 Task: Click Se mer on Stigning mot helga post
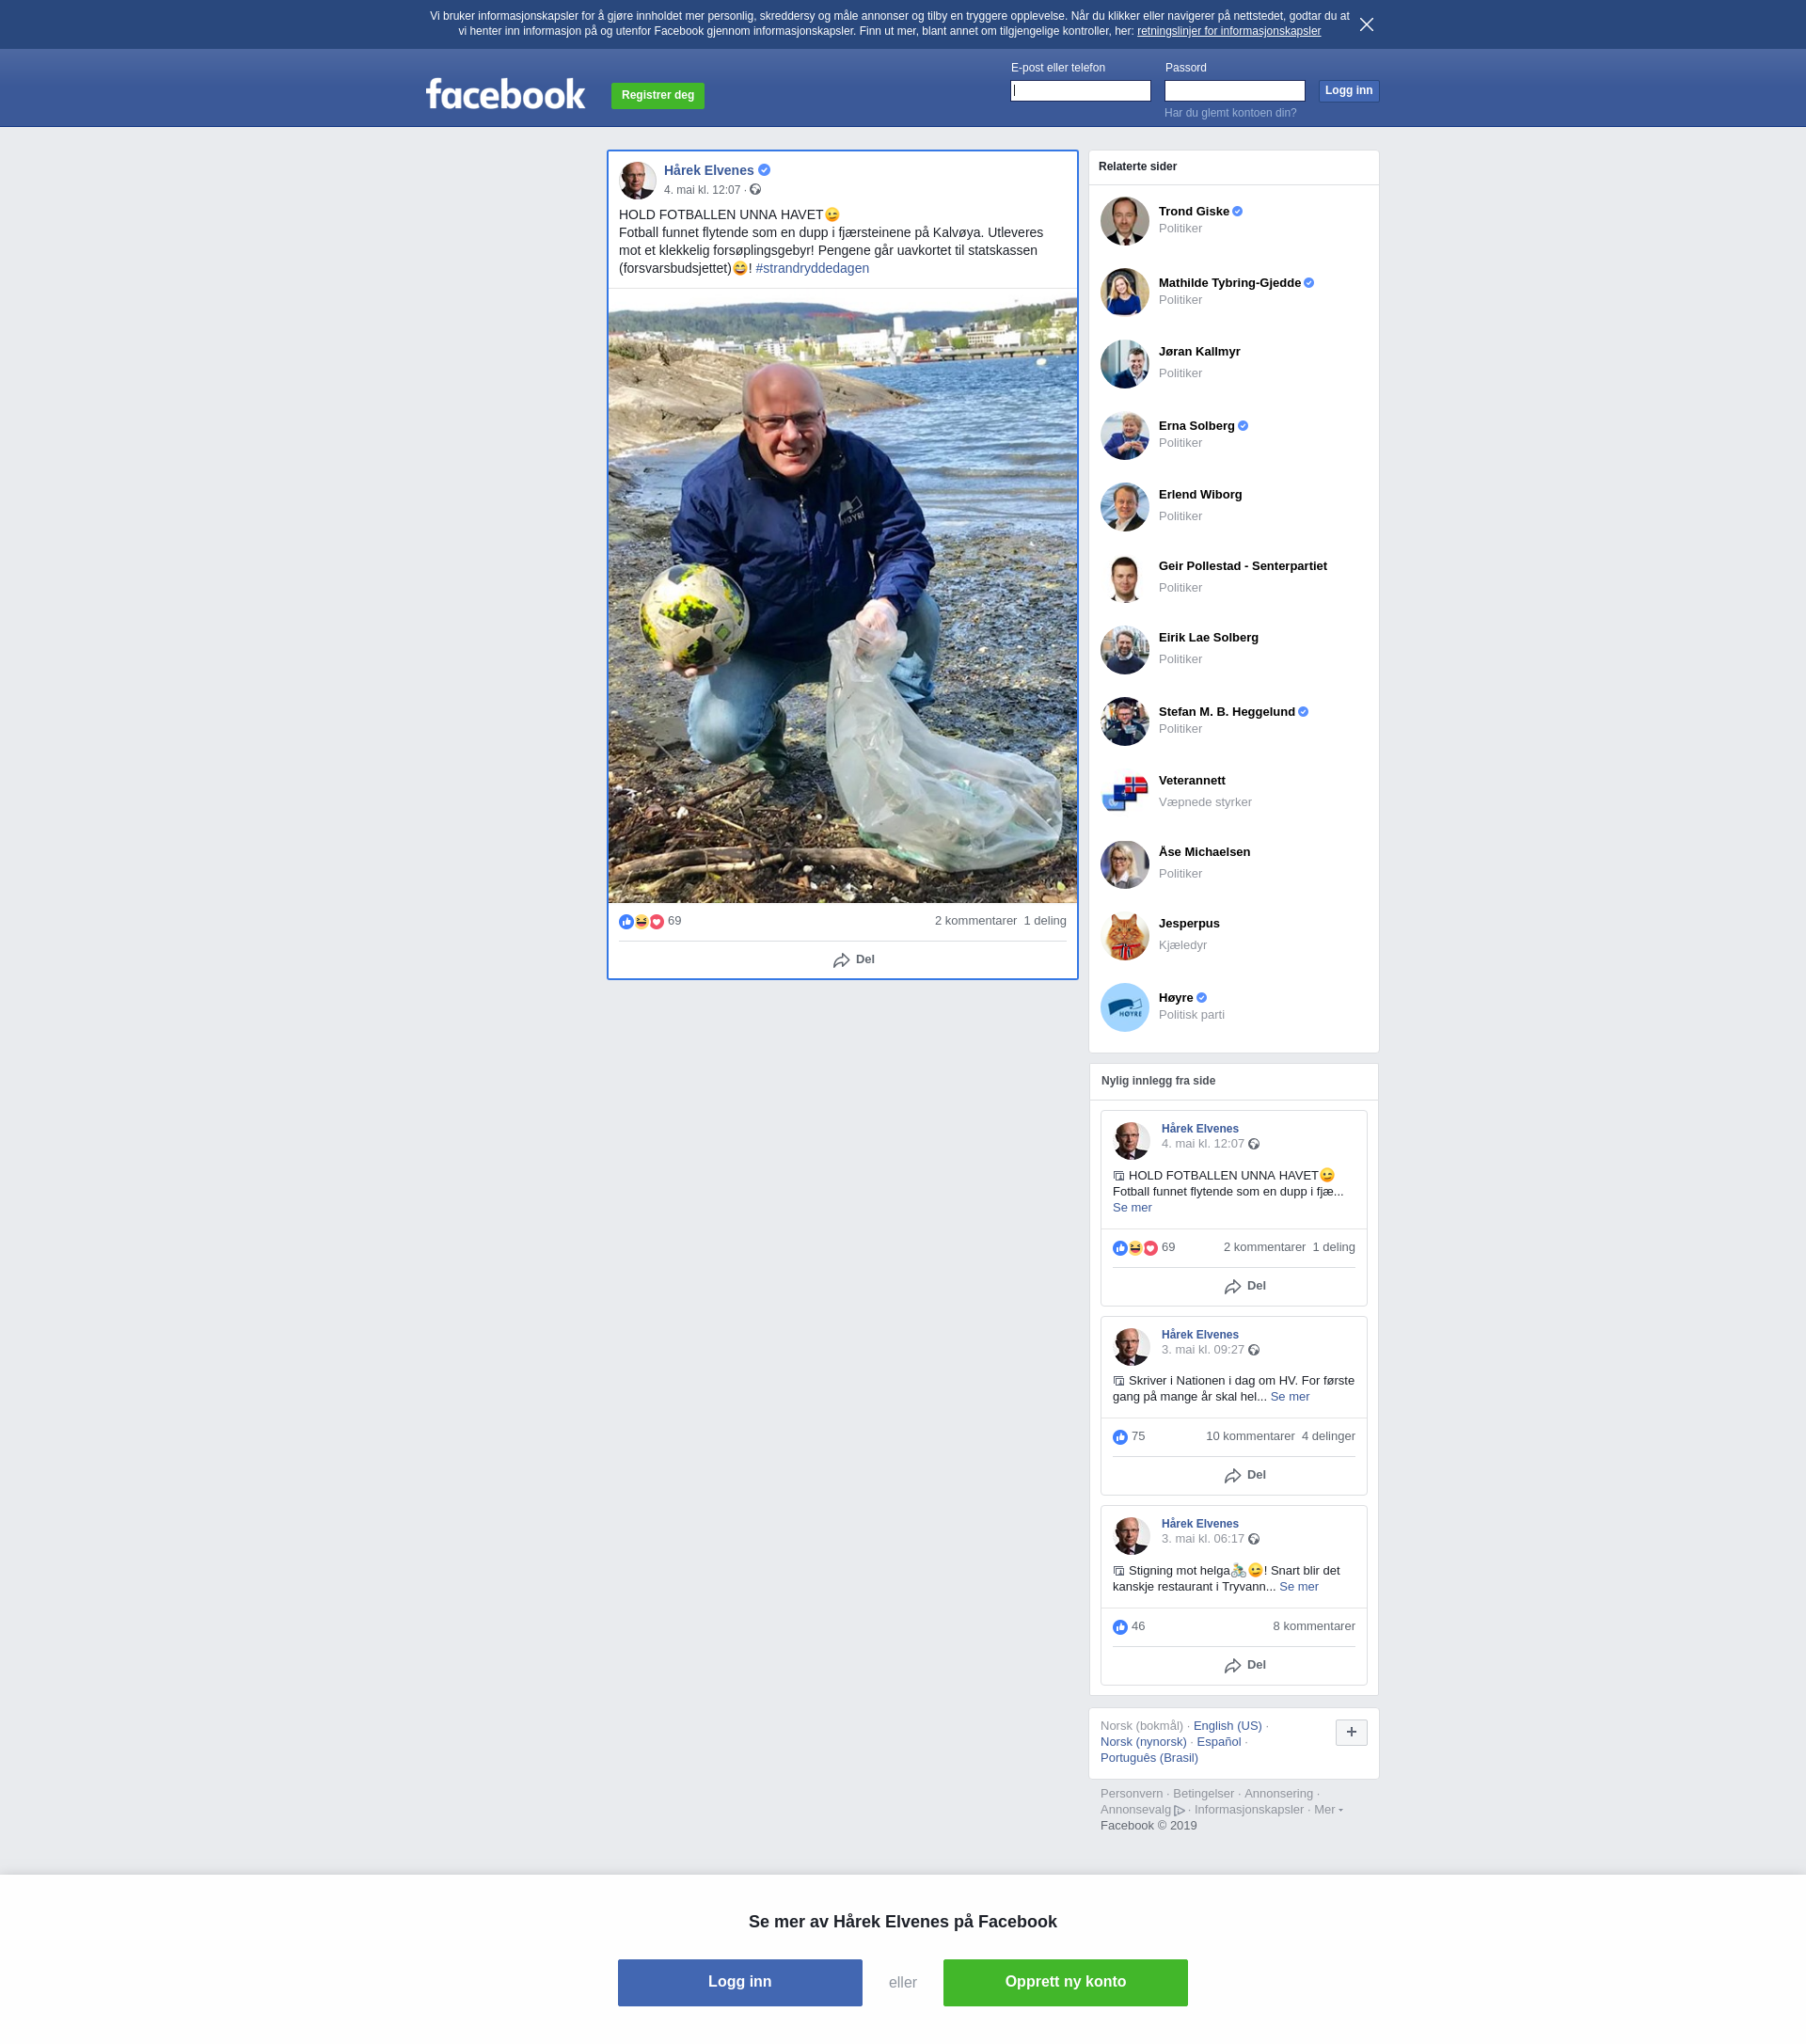tap(1298, 1587)
